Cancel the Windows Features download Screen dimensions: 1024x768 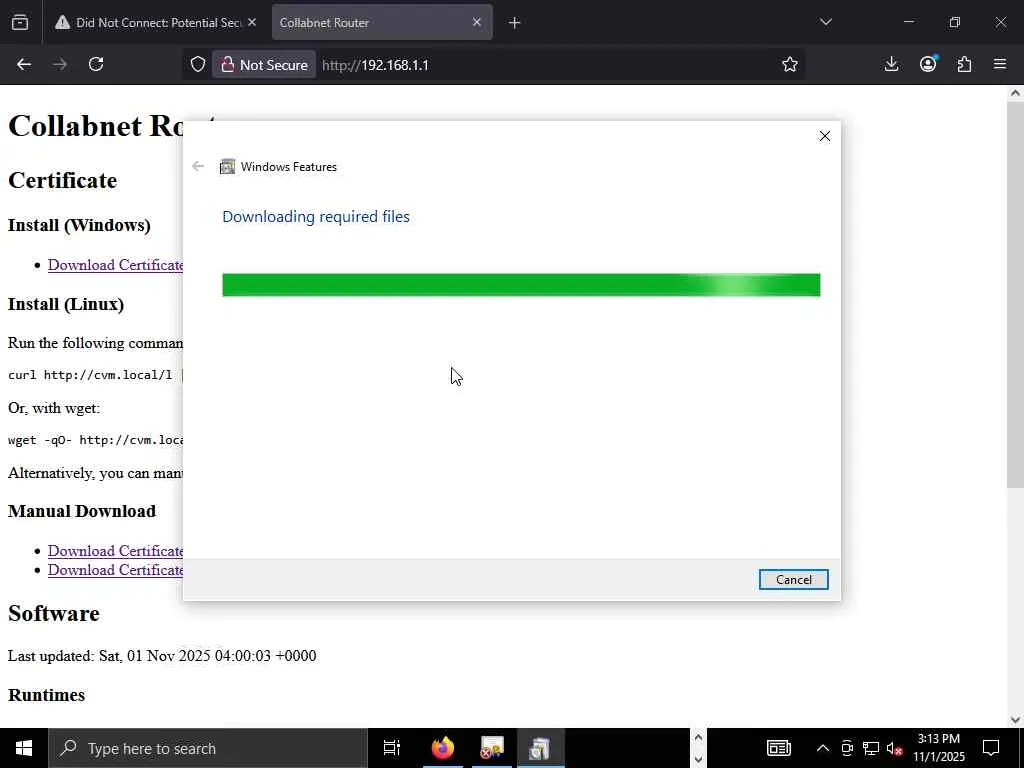[793, 579]
